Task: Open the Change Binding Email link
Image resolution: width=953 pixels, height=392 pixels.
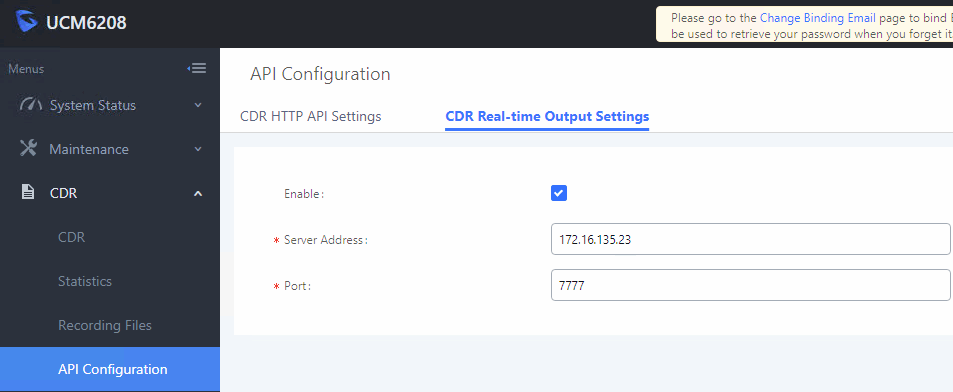Action: click(x=817, y=18)
